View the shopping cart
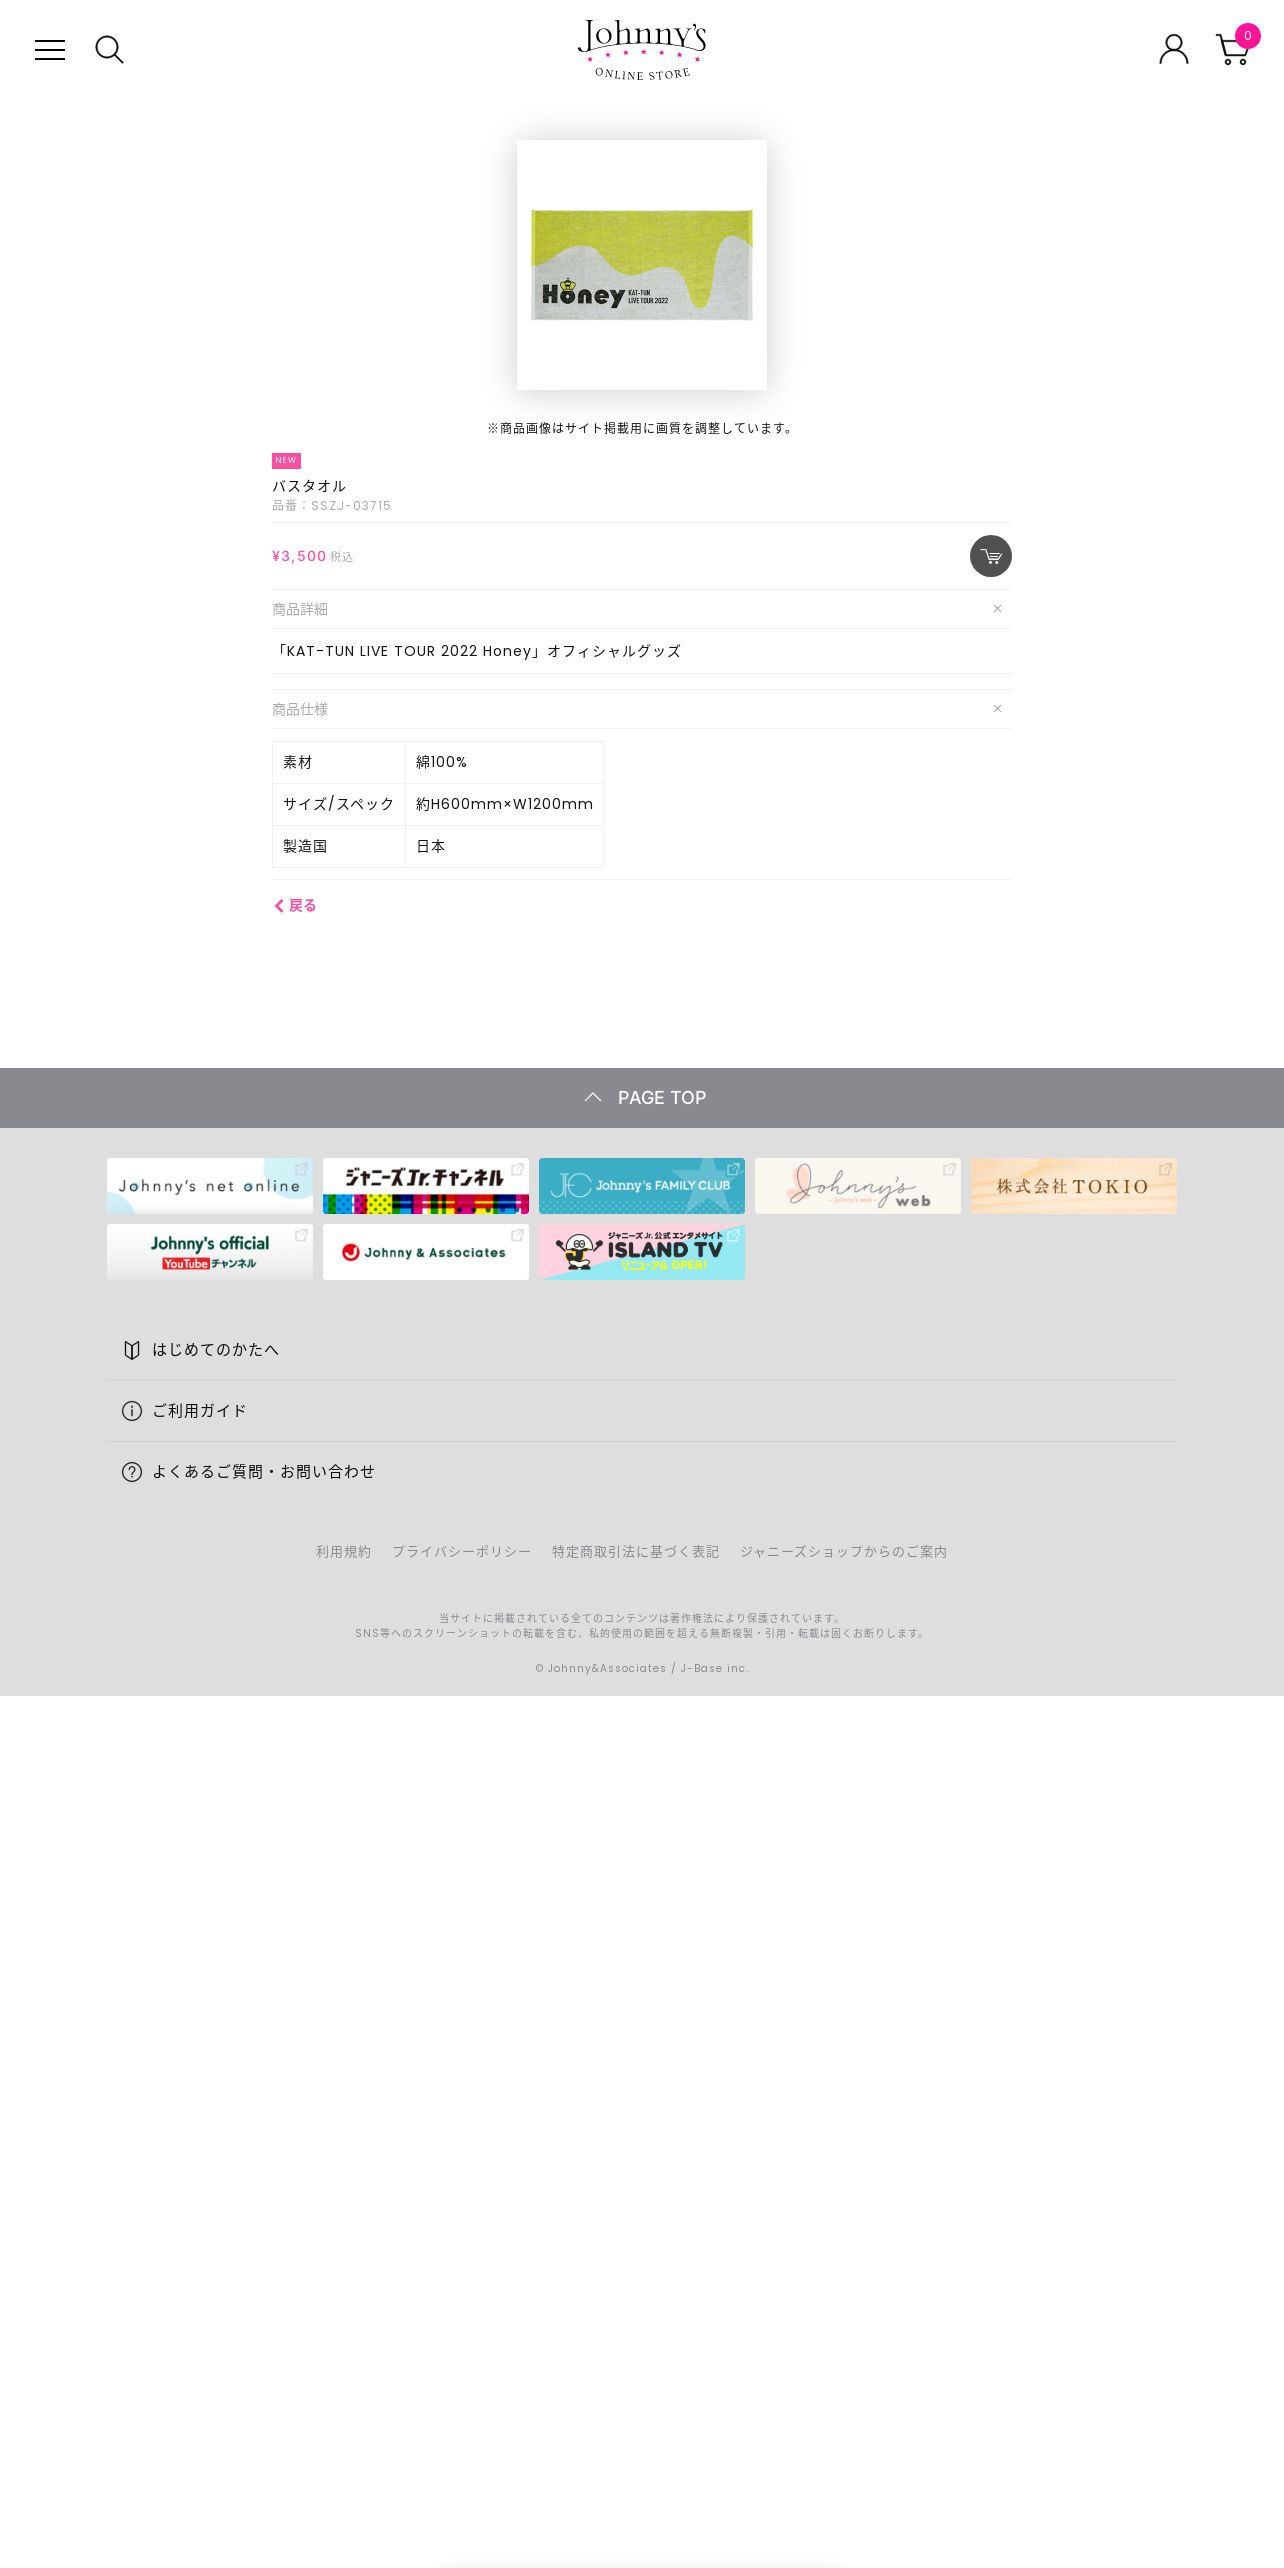 click(1235, 47)
